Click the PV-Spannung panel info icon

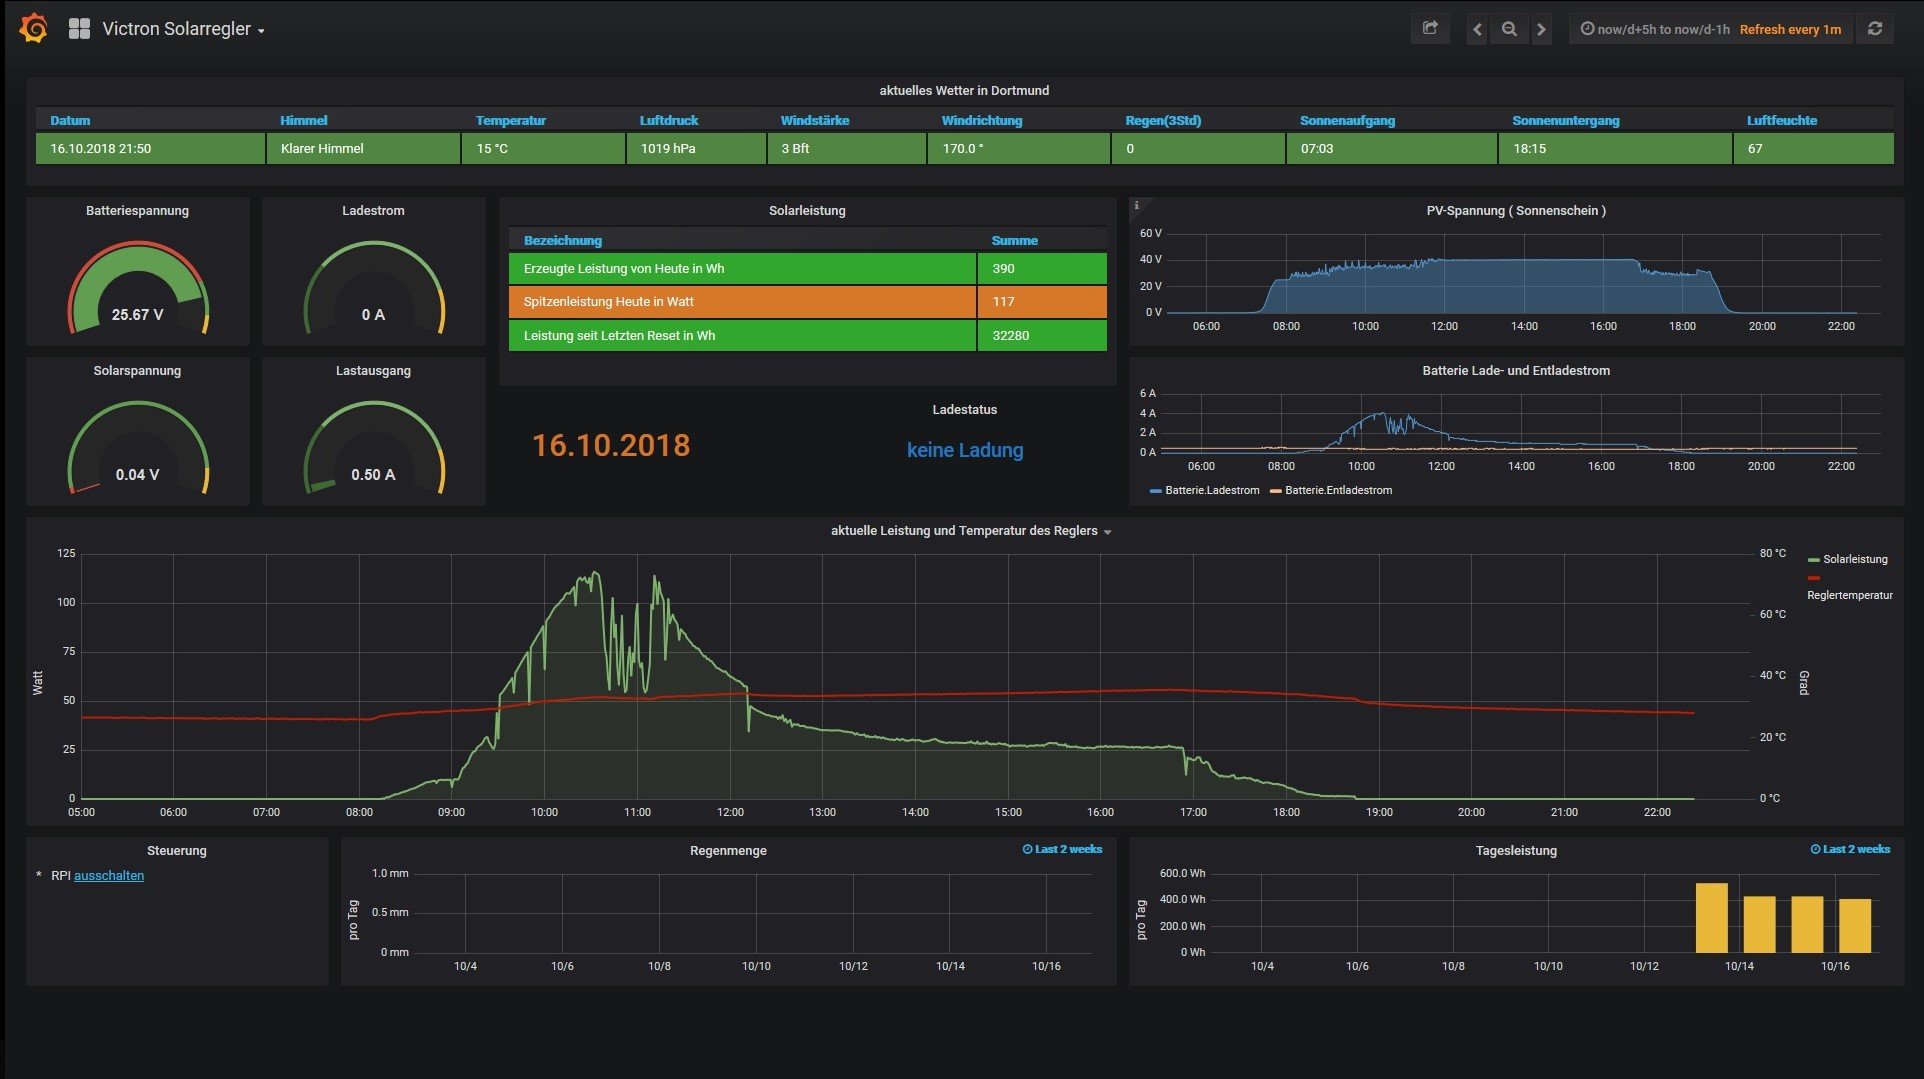coord(1136,206)
